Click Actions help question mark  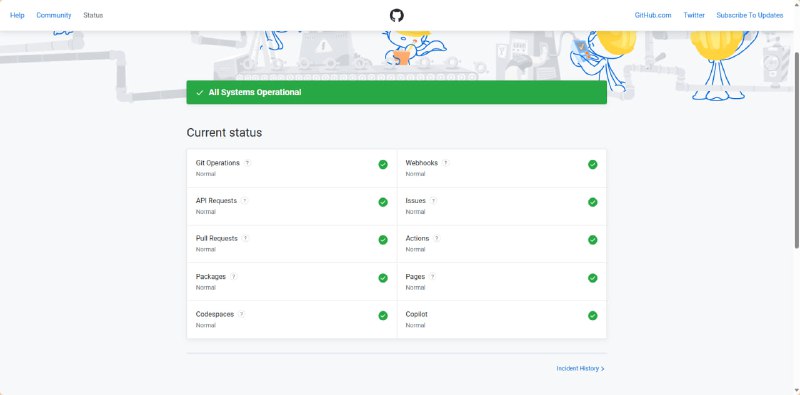click(x=437, y=238)
